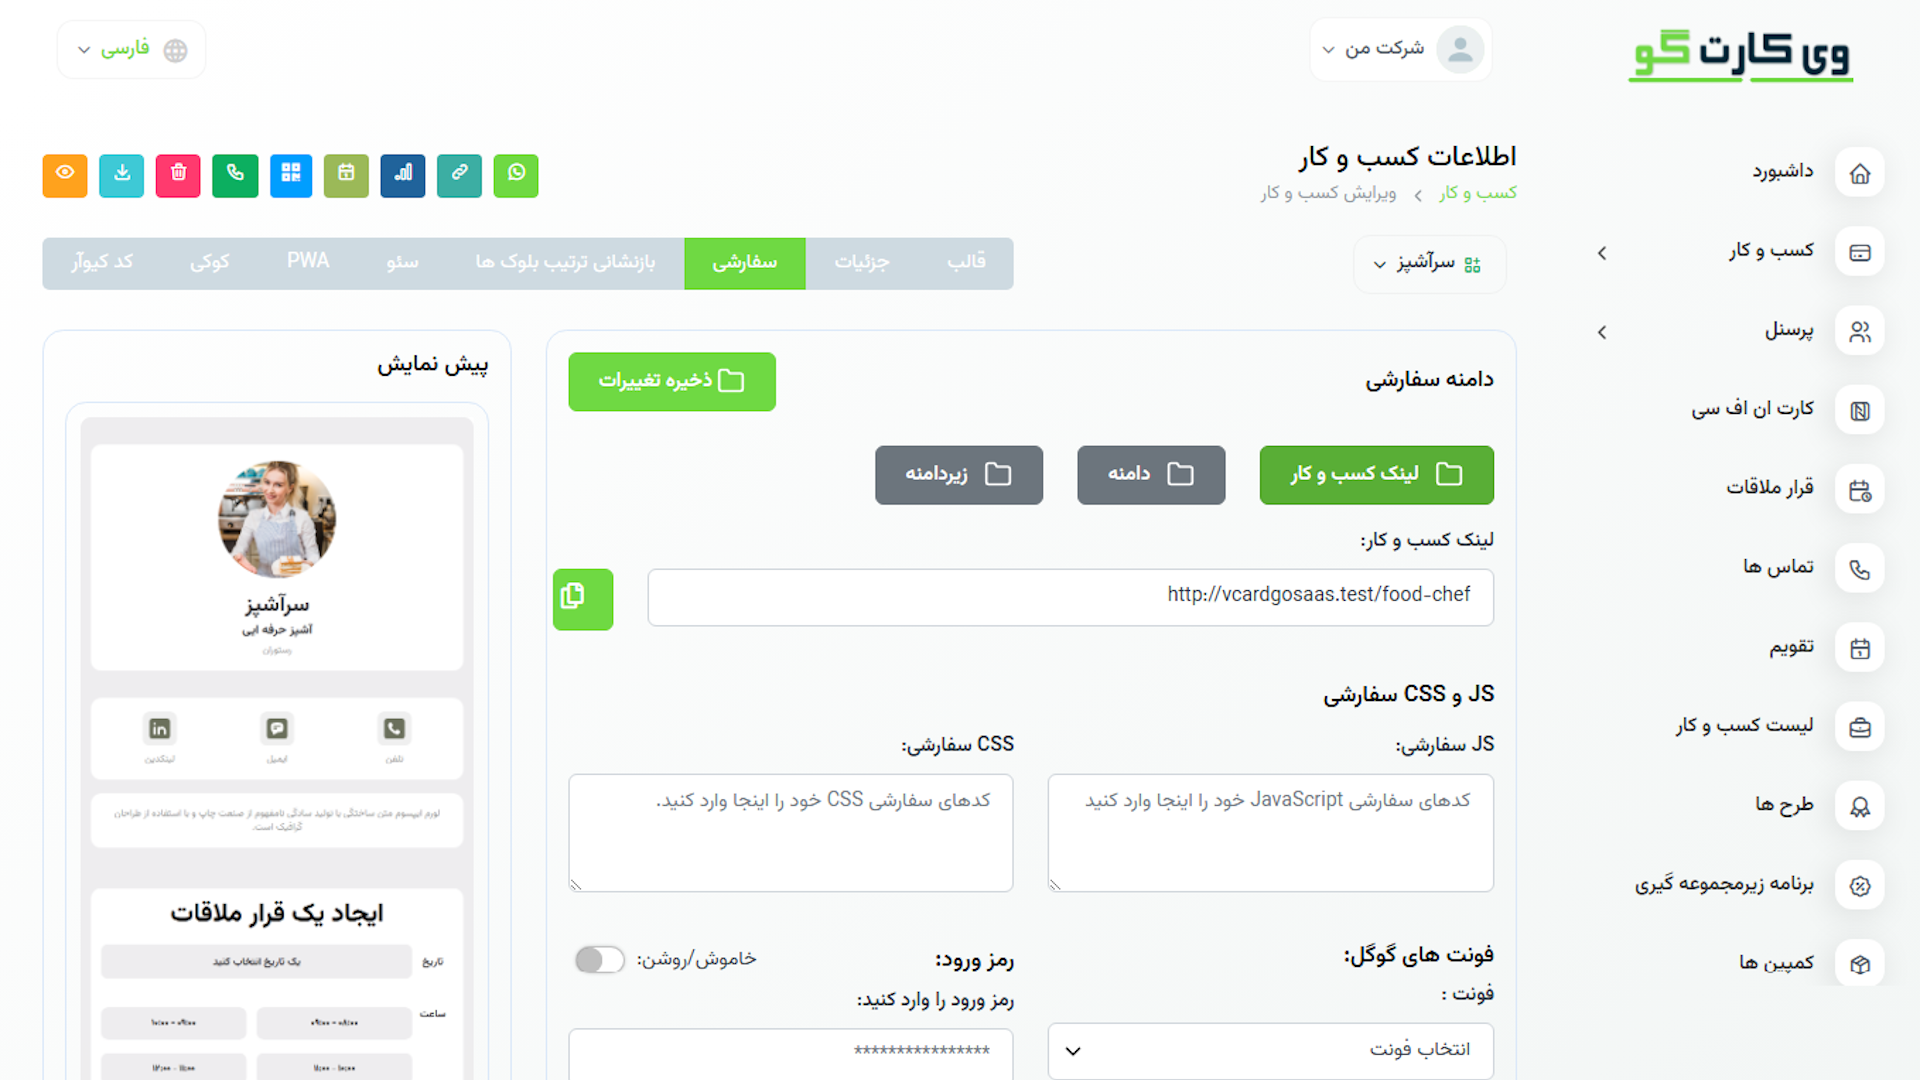Screen dimensions: 1920x1080
Task: Open the dark blue analytics chart icon
Action: (x=403, y=175)
